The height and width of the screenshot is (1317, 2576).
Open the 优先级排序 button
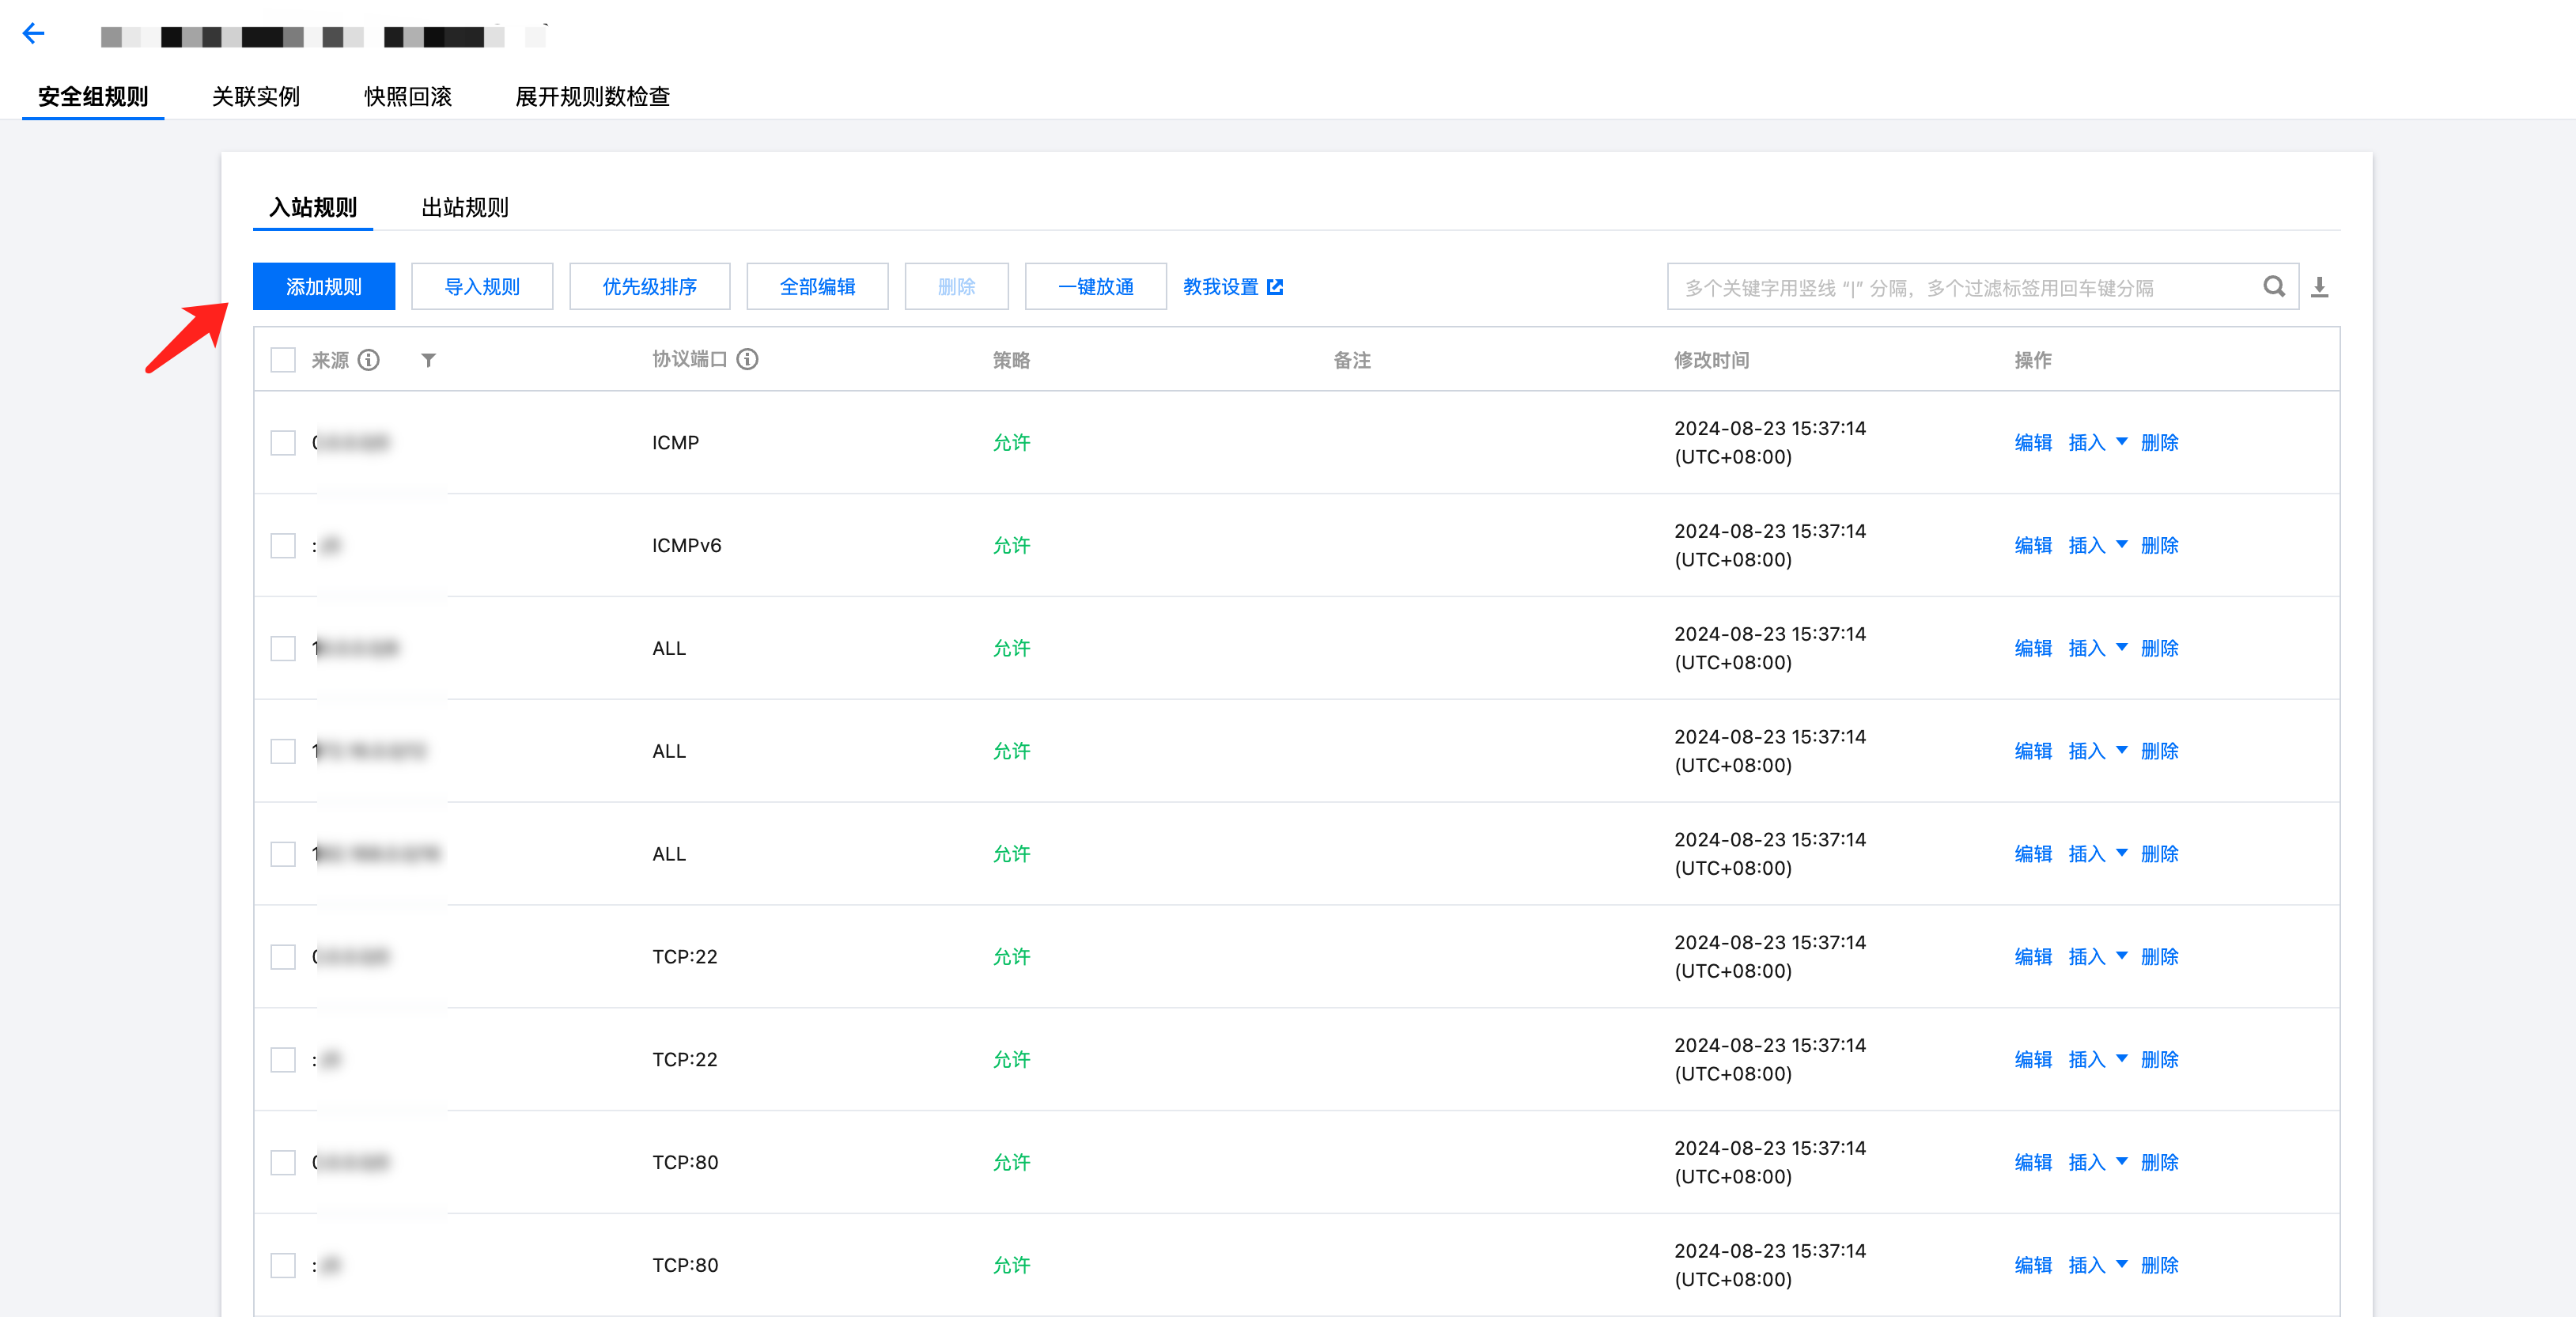[x=649, y=287]
